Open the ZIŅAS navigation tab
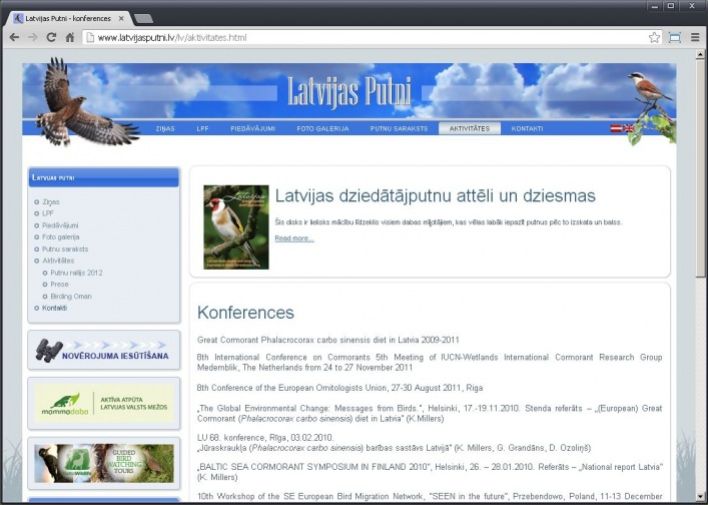The width and height of the screenshot is (708, 505). pos(165,129)
